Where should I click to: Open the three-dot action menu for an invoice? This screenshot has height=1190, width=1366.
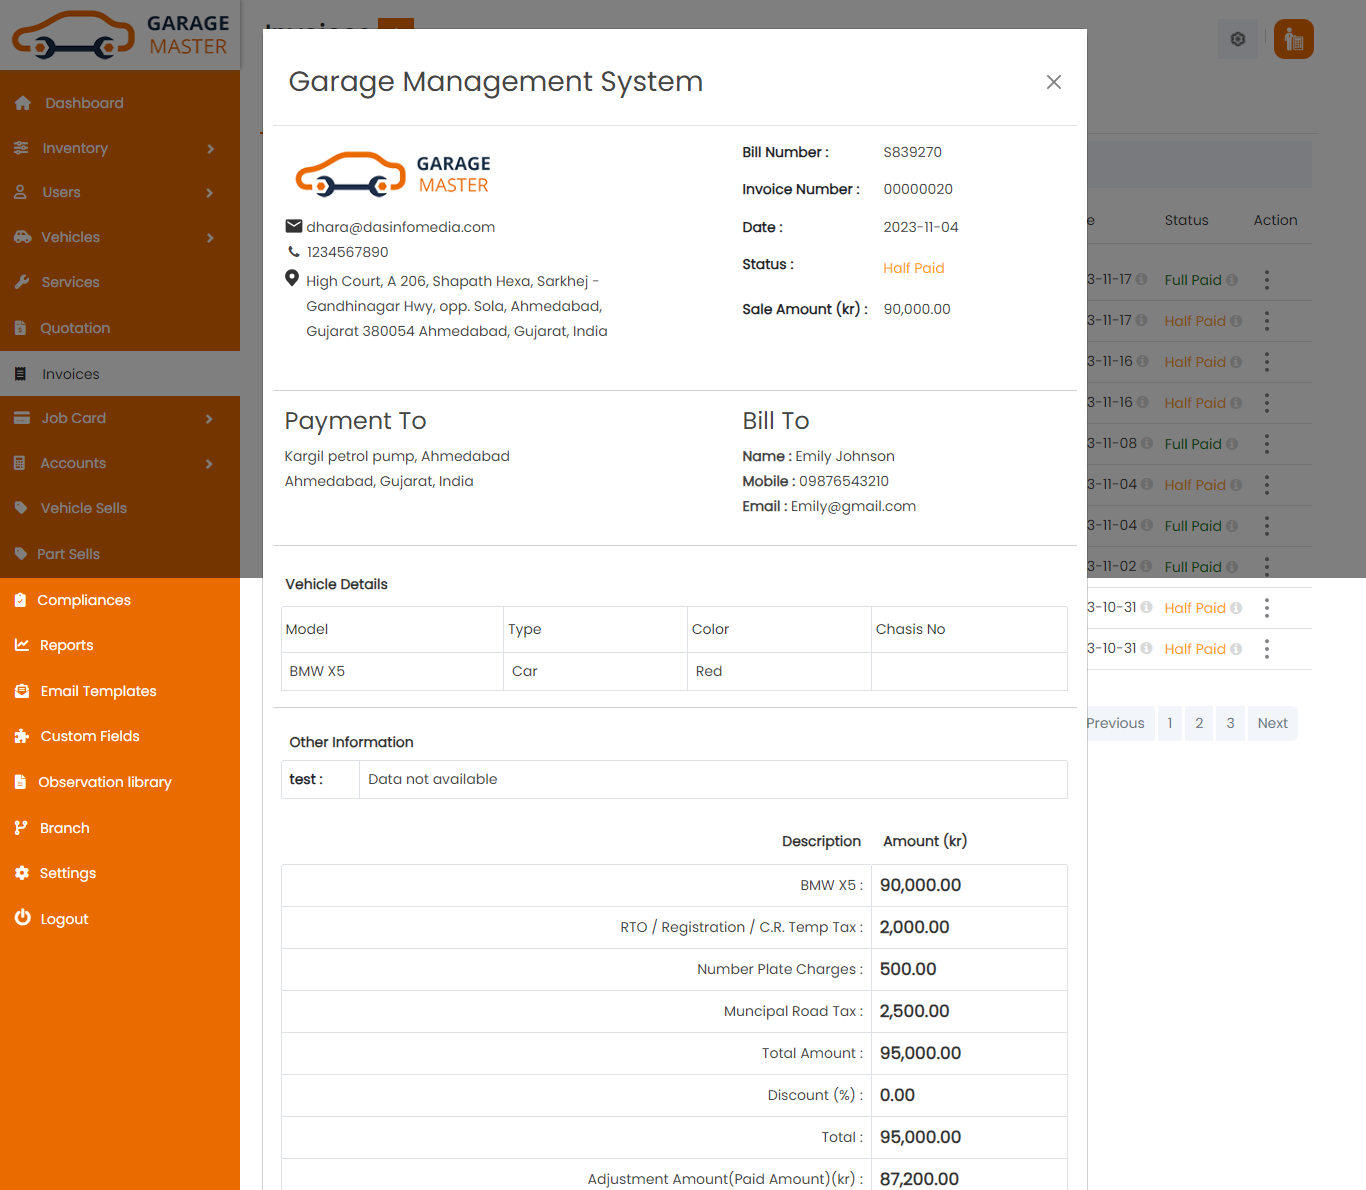click(x=1267, y=279)
